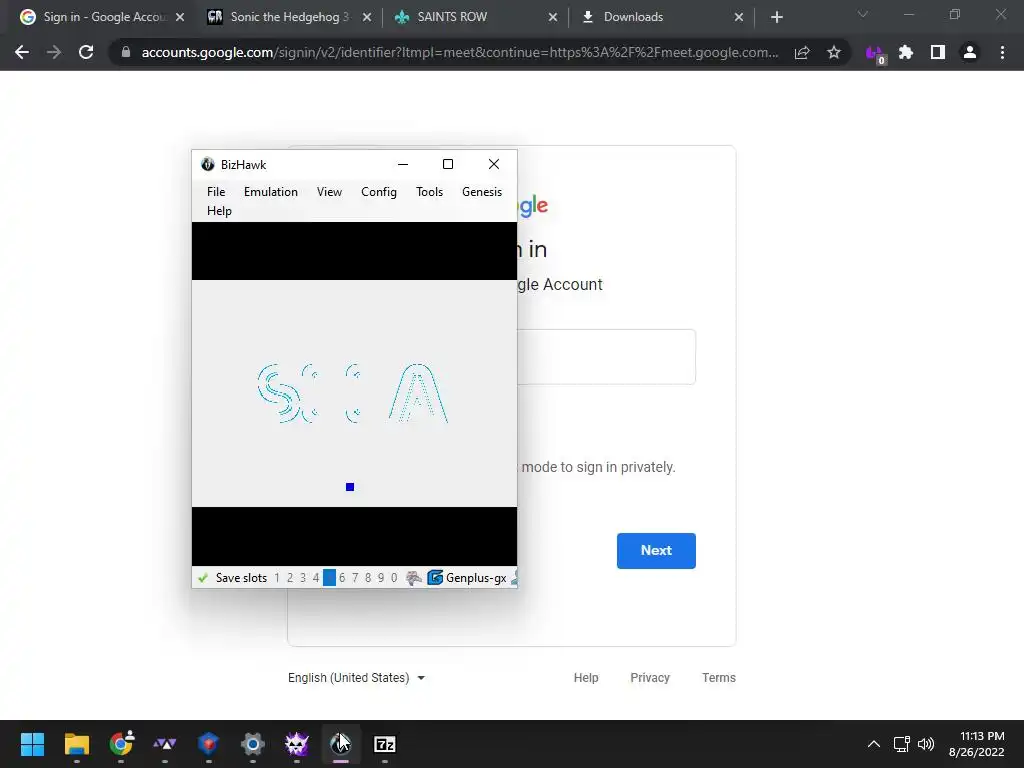Screen dimensions: 1024x768
Task: Open 7-Zip from taskbar
Action: [x=385, y=744]
